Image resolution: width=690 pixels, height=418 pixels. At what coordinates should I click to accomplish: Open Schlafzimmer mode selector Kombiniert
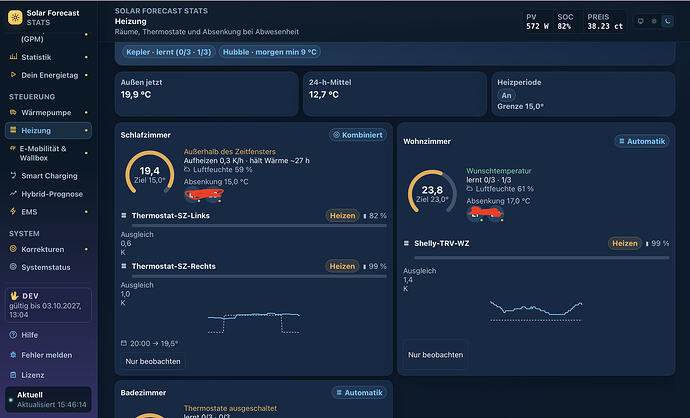[358, 135]
